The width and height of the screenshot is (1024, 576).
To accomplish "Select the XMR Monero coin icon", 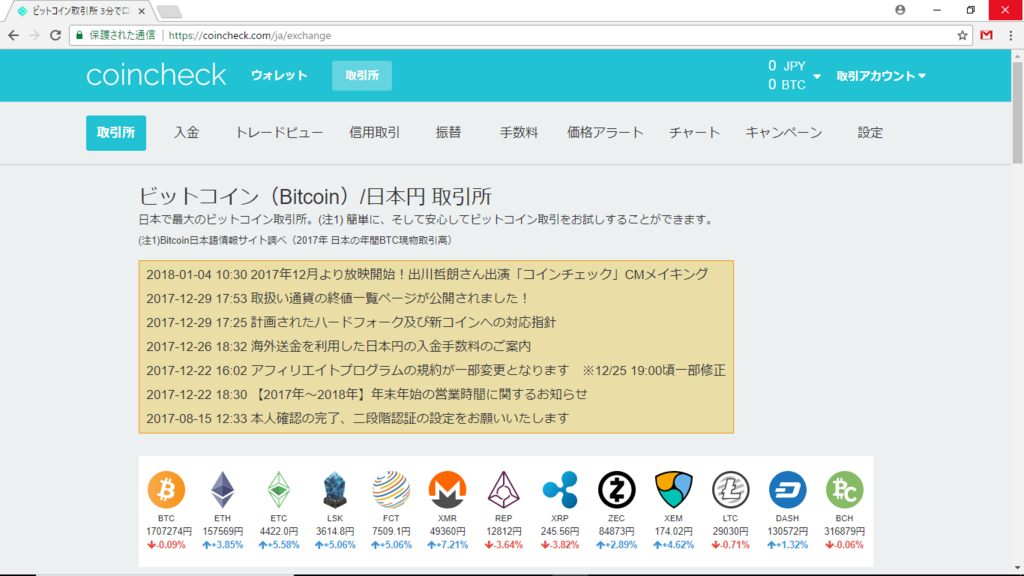I will 447,489.
